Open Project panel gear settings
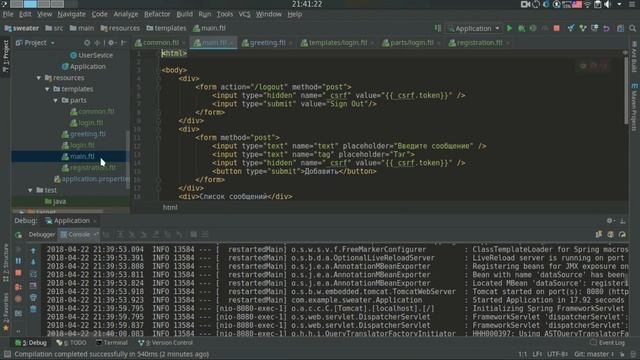Image resolution: width=640 pixels, height=360 pixels. [x=111, y=42]
